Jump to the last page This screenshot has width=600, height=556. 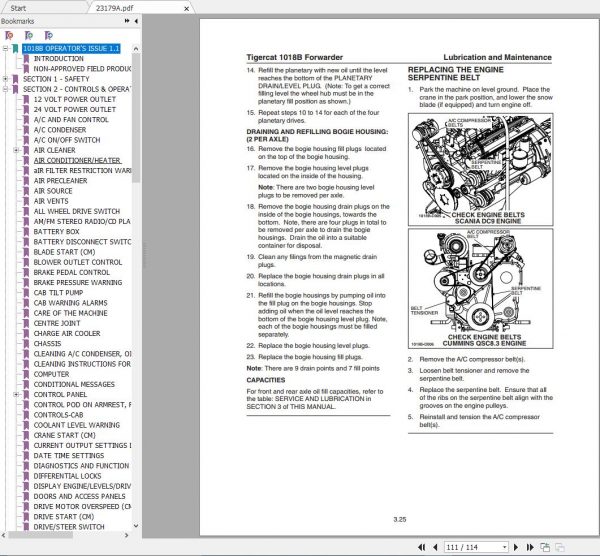pos(530,547)
